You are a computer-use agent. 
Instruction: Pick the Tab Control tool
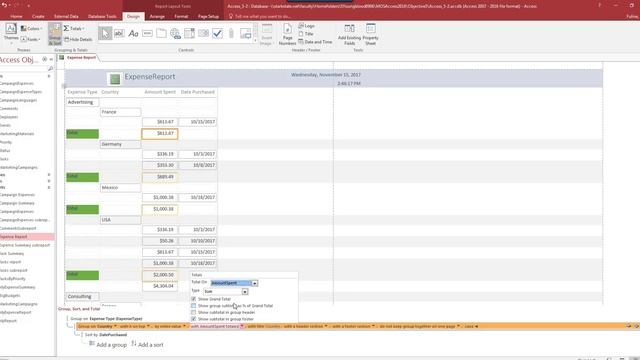161,33
